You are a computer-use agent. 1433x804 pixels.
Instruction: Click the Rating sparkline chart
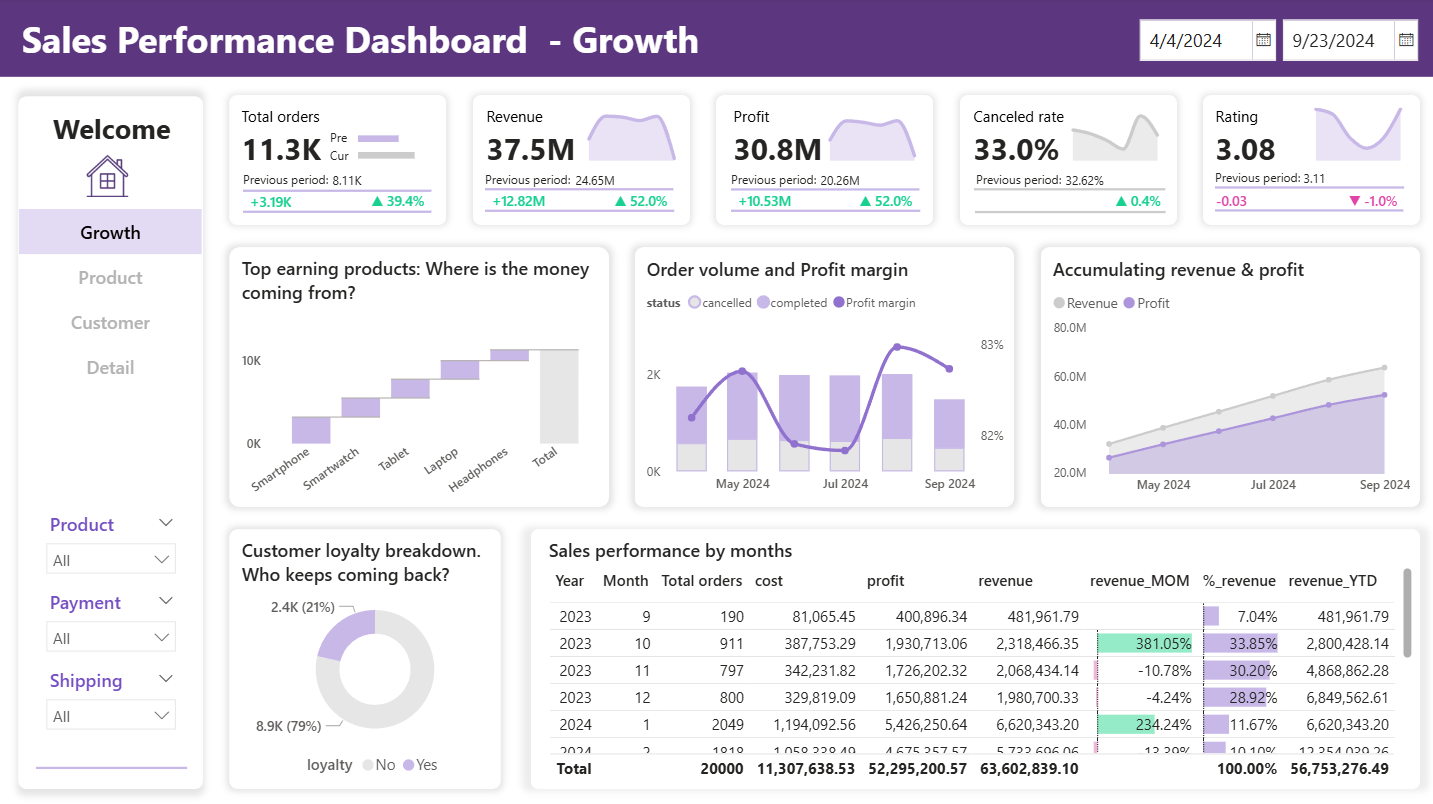pyautogui.click(x=1358, y=136)
